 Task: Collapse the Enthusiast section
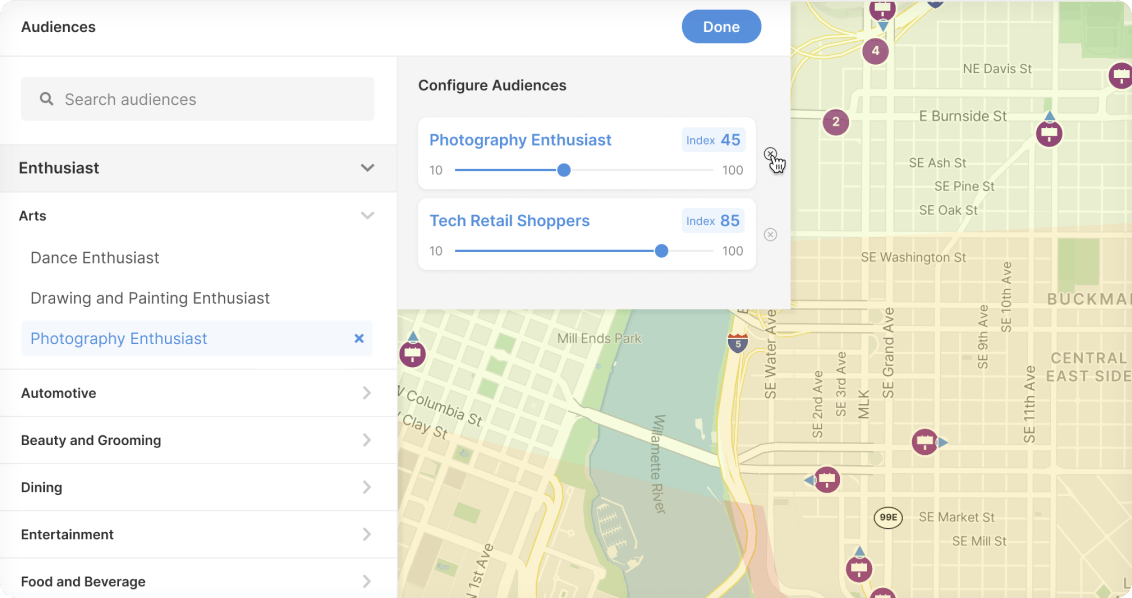click(367, 168)
